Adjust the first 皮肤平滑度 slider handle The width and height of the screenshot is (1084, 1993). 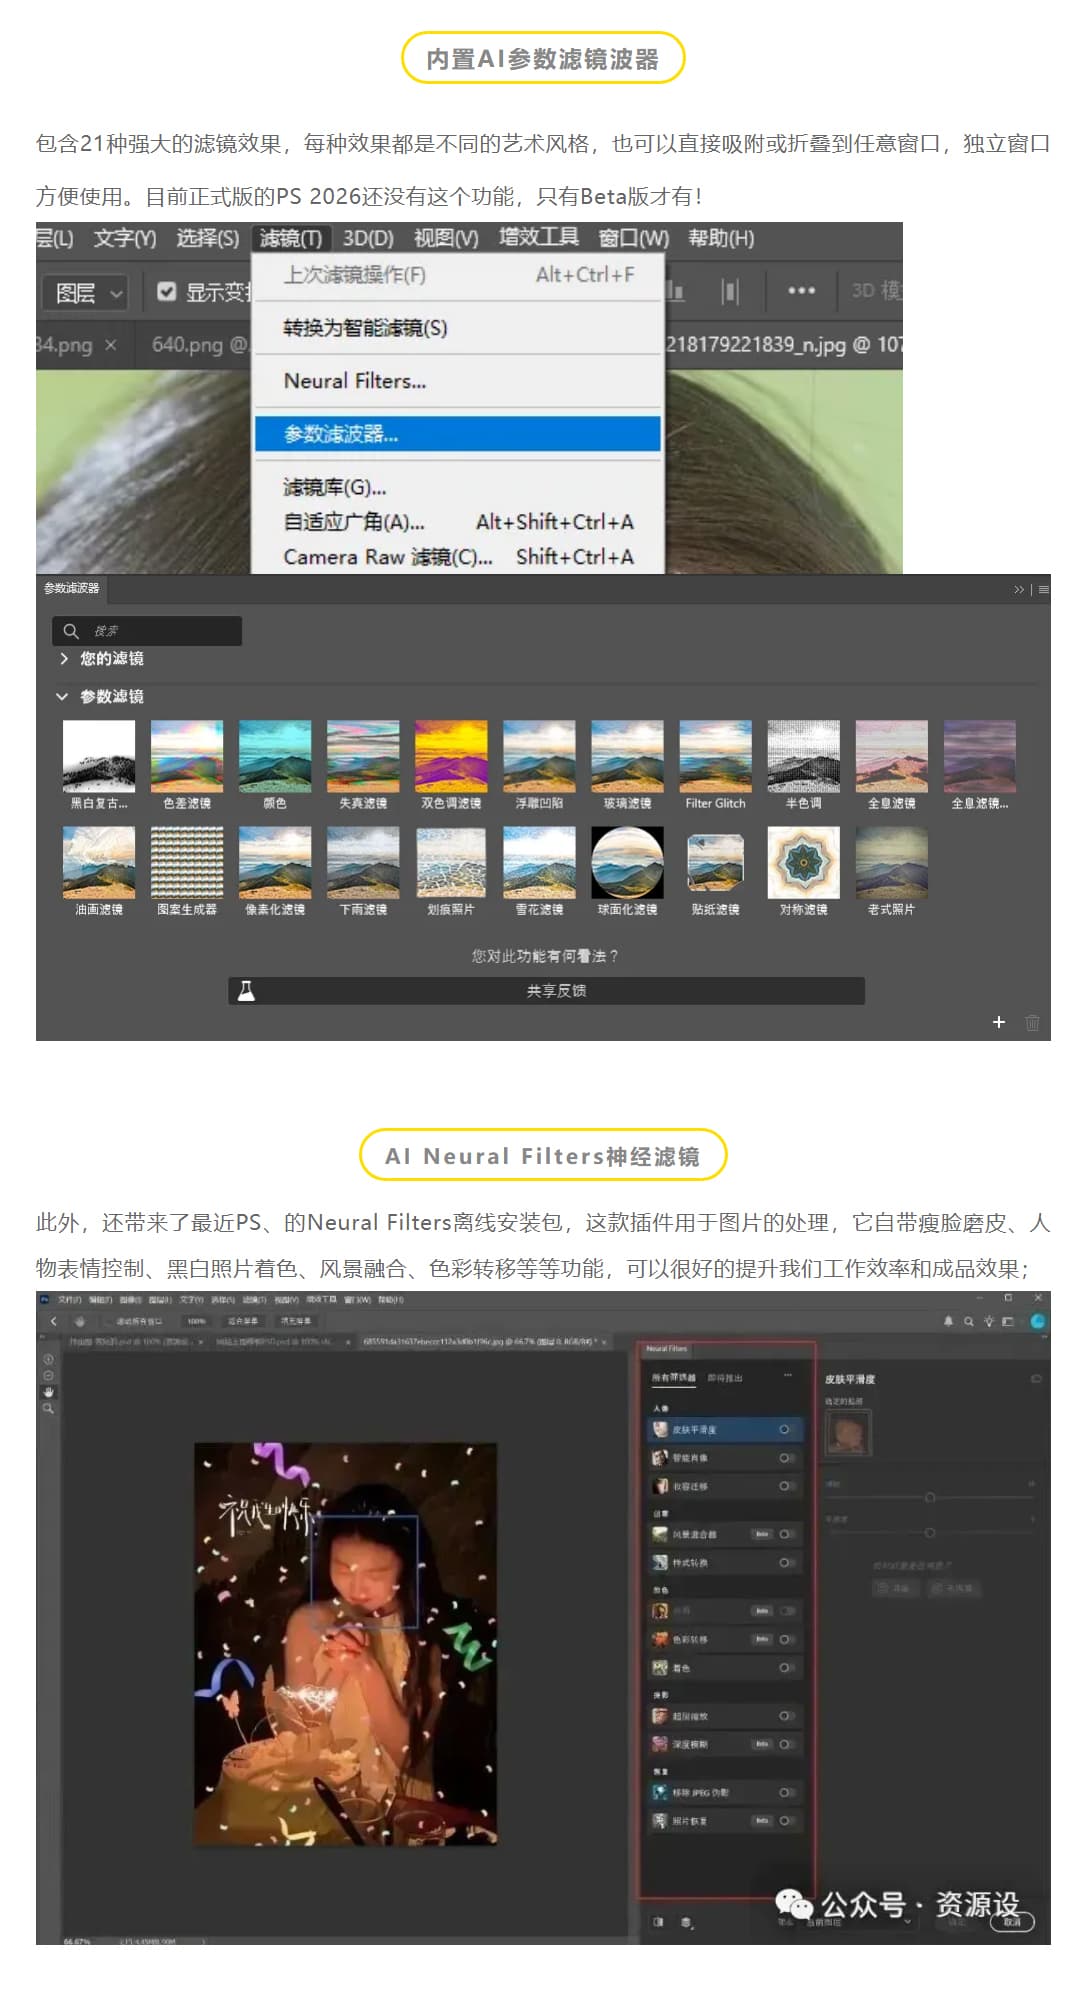click(930, 1497)
